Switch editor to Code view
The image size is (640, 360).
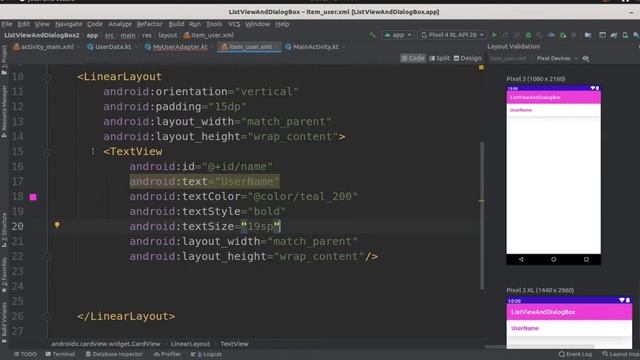[413, 58]
